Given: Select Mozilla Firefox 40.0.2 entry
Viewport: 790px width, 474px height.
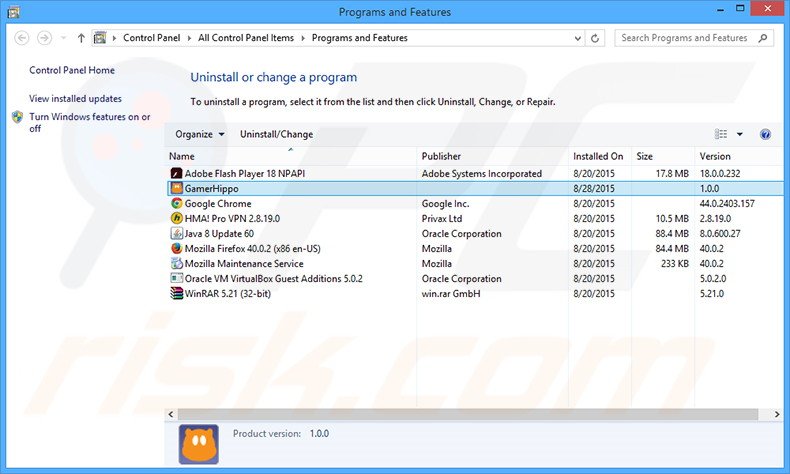Looking at the screenshot, I should [x=475, y=248].
